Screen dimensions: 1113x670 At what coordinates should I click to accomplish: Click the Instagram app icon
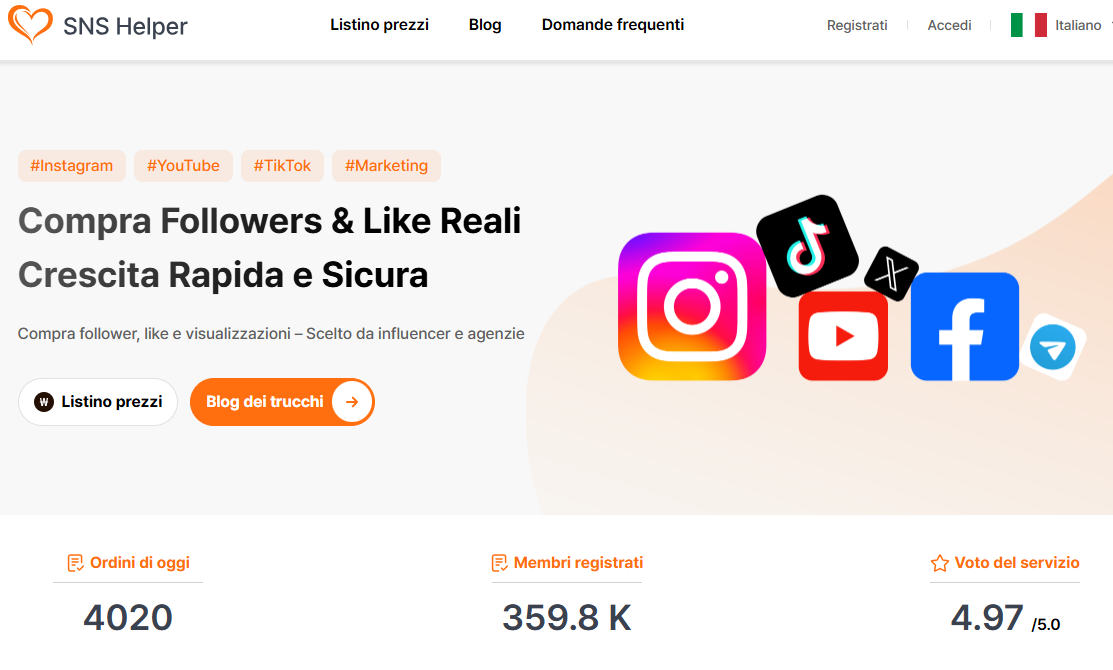pos(692,306)
